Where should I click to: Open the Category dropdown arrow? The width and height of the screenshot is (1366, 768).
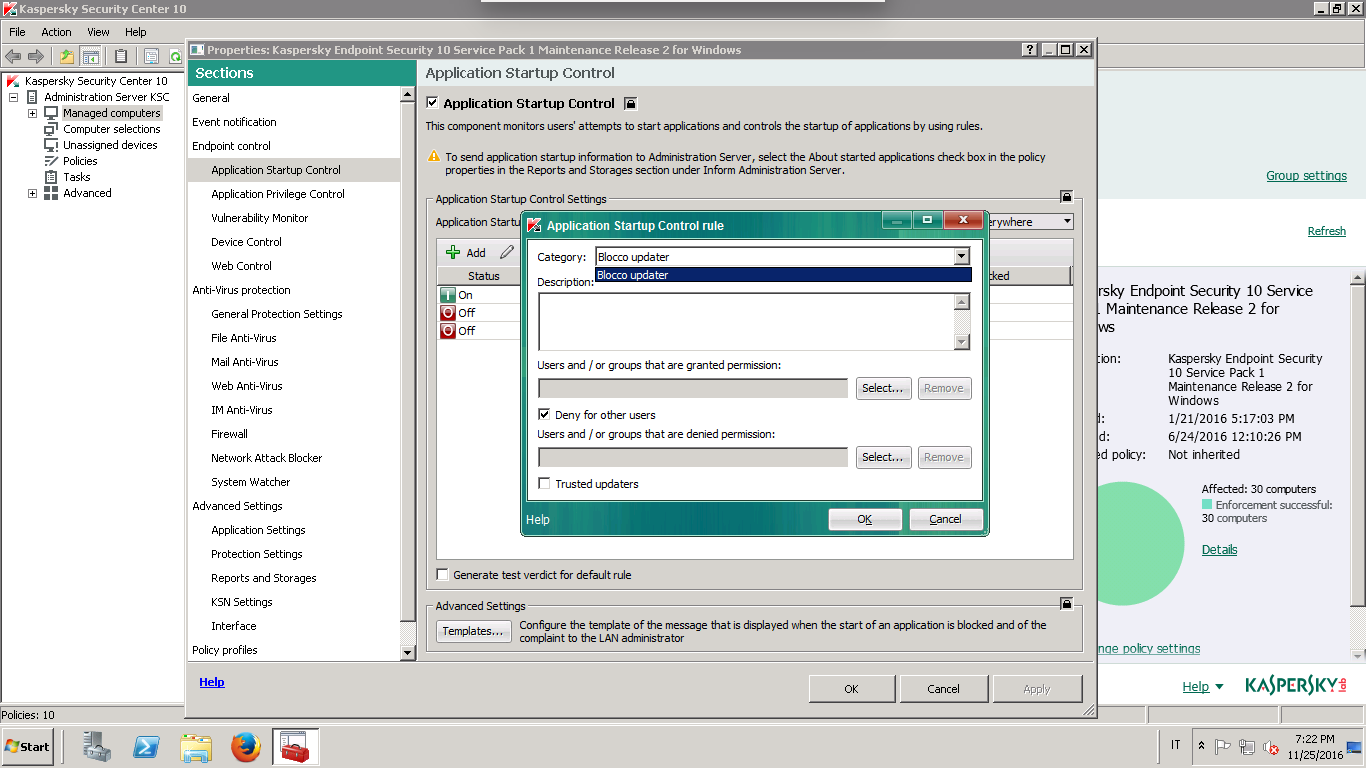(961, 257)
